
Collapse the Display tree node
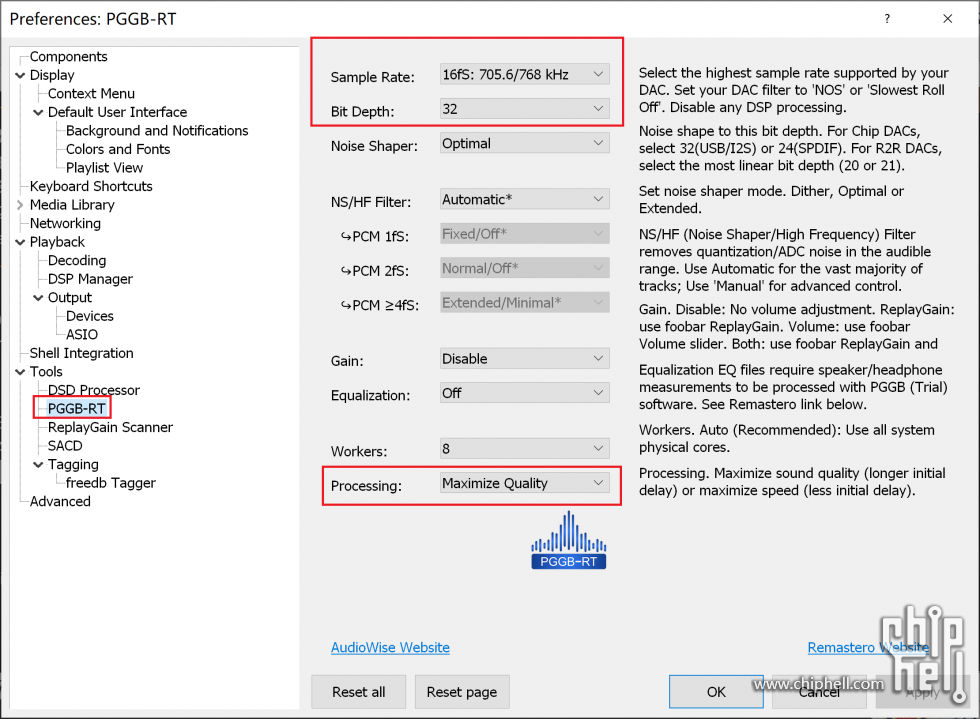pyautogui.click(x=20, y=75)
